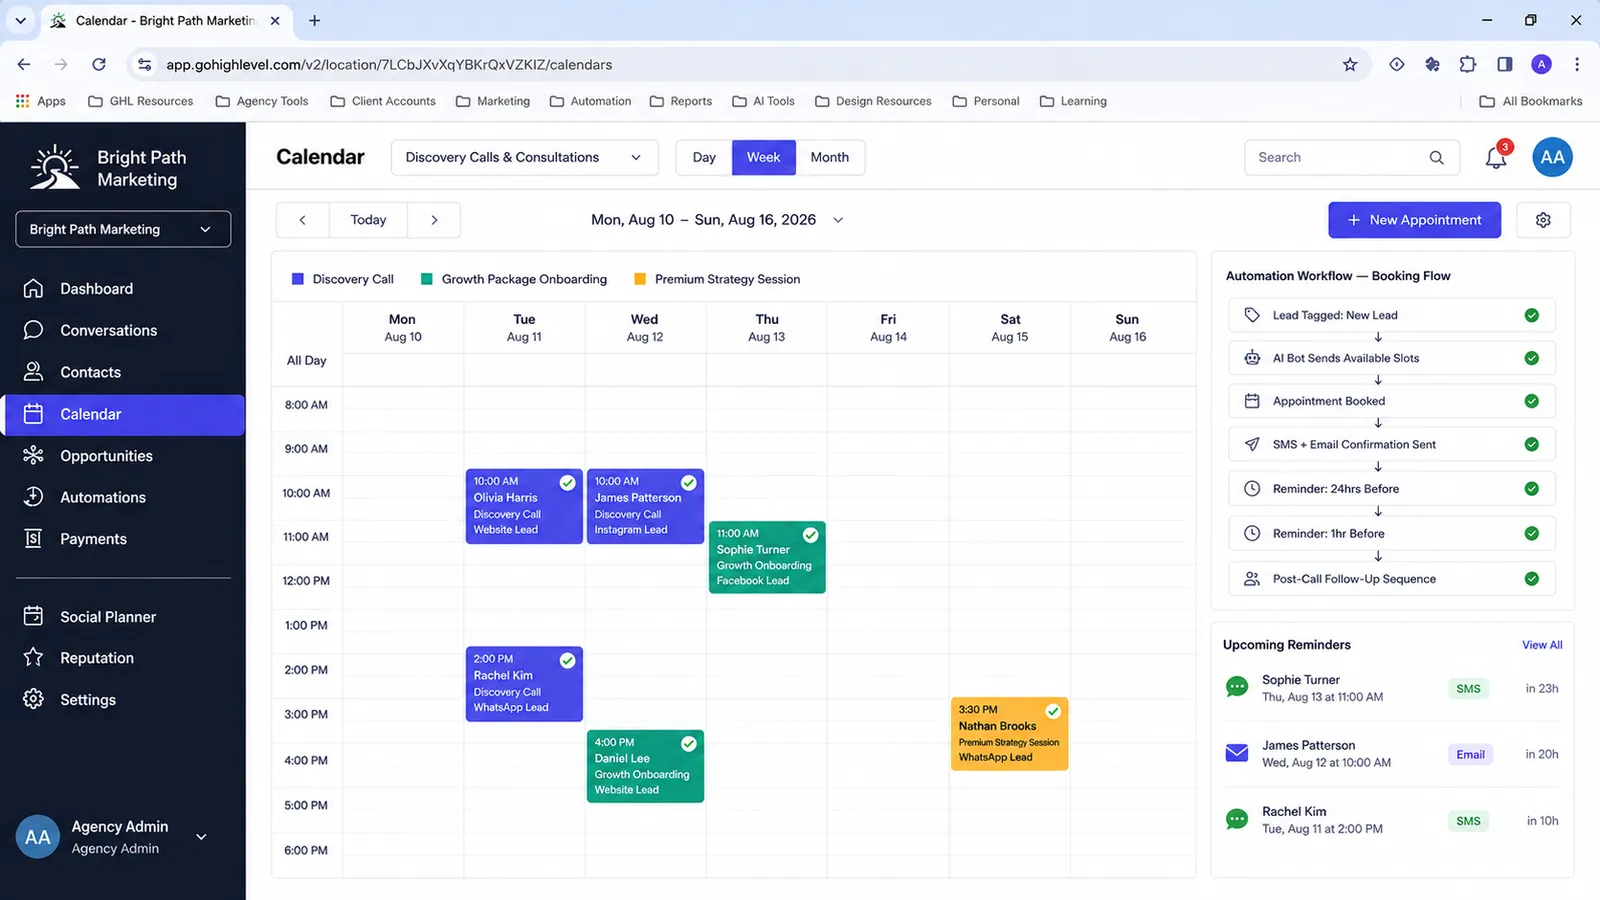1600x900 pixels.
Task: Open the browser extensions puzzle icon
Action: pos(1467,64)
